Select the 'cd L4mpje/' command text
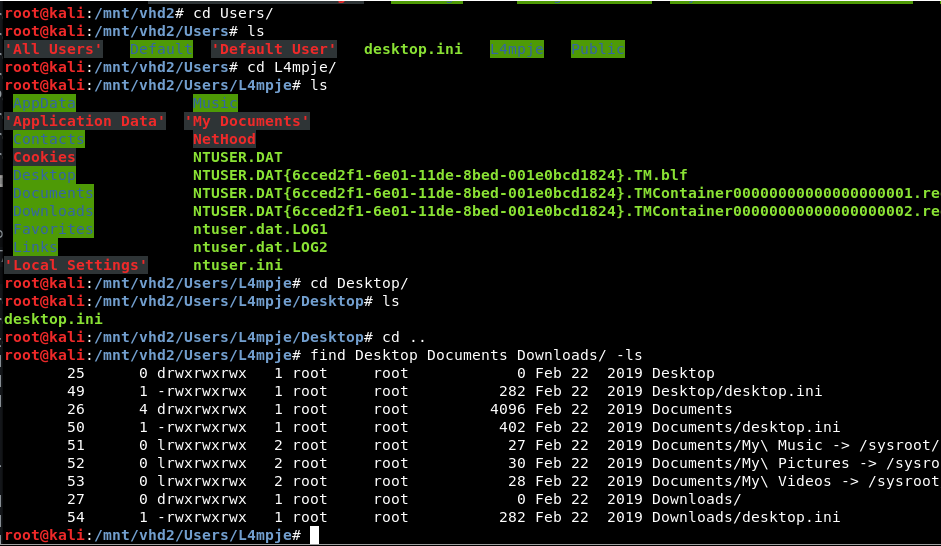Screen dimensions: 941x546 click(x=292, y=67)
